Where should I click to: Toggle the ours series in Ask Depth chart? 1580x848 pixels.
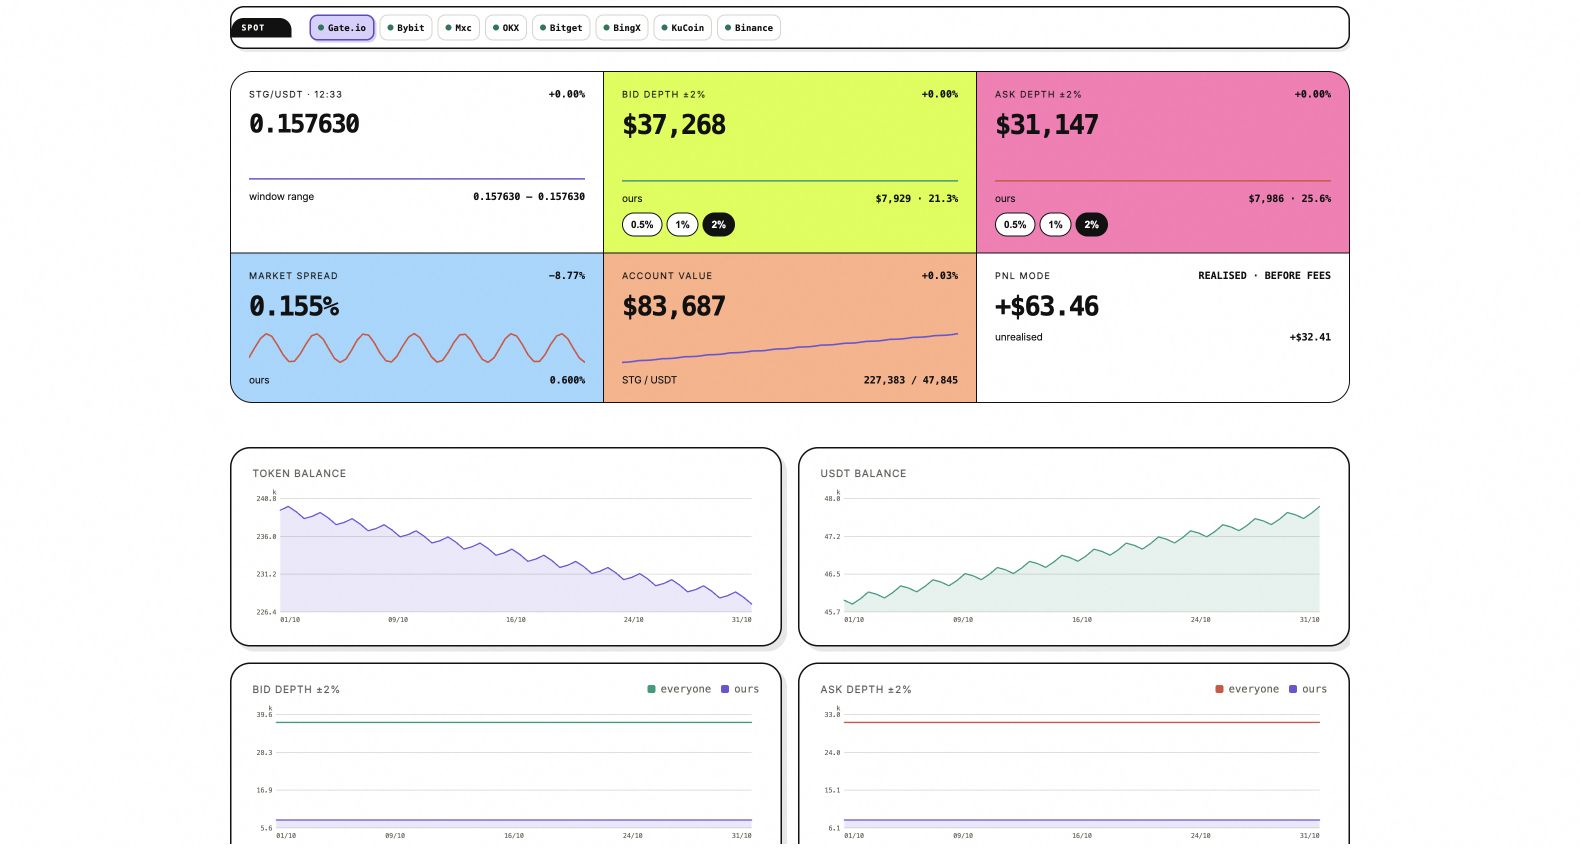[x=1308, y=689]
